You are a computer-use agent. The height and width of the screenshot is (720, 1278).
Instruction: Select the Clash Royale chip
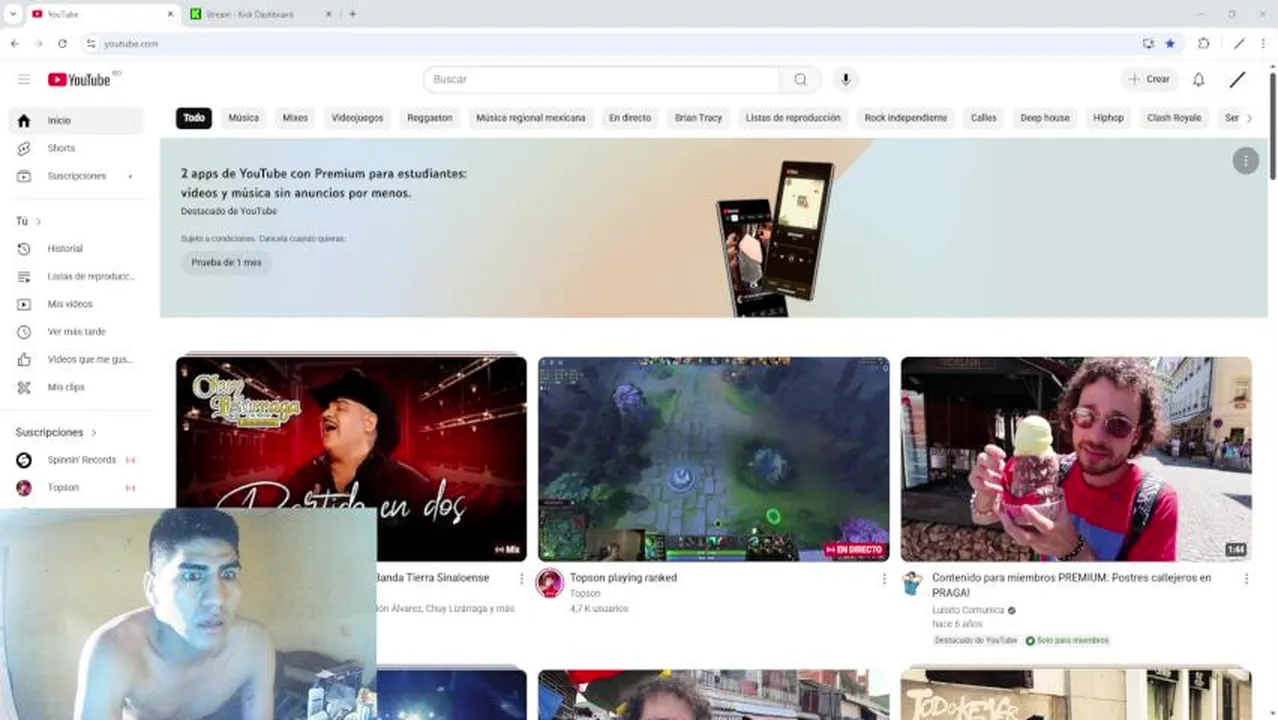[1174, 118]
